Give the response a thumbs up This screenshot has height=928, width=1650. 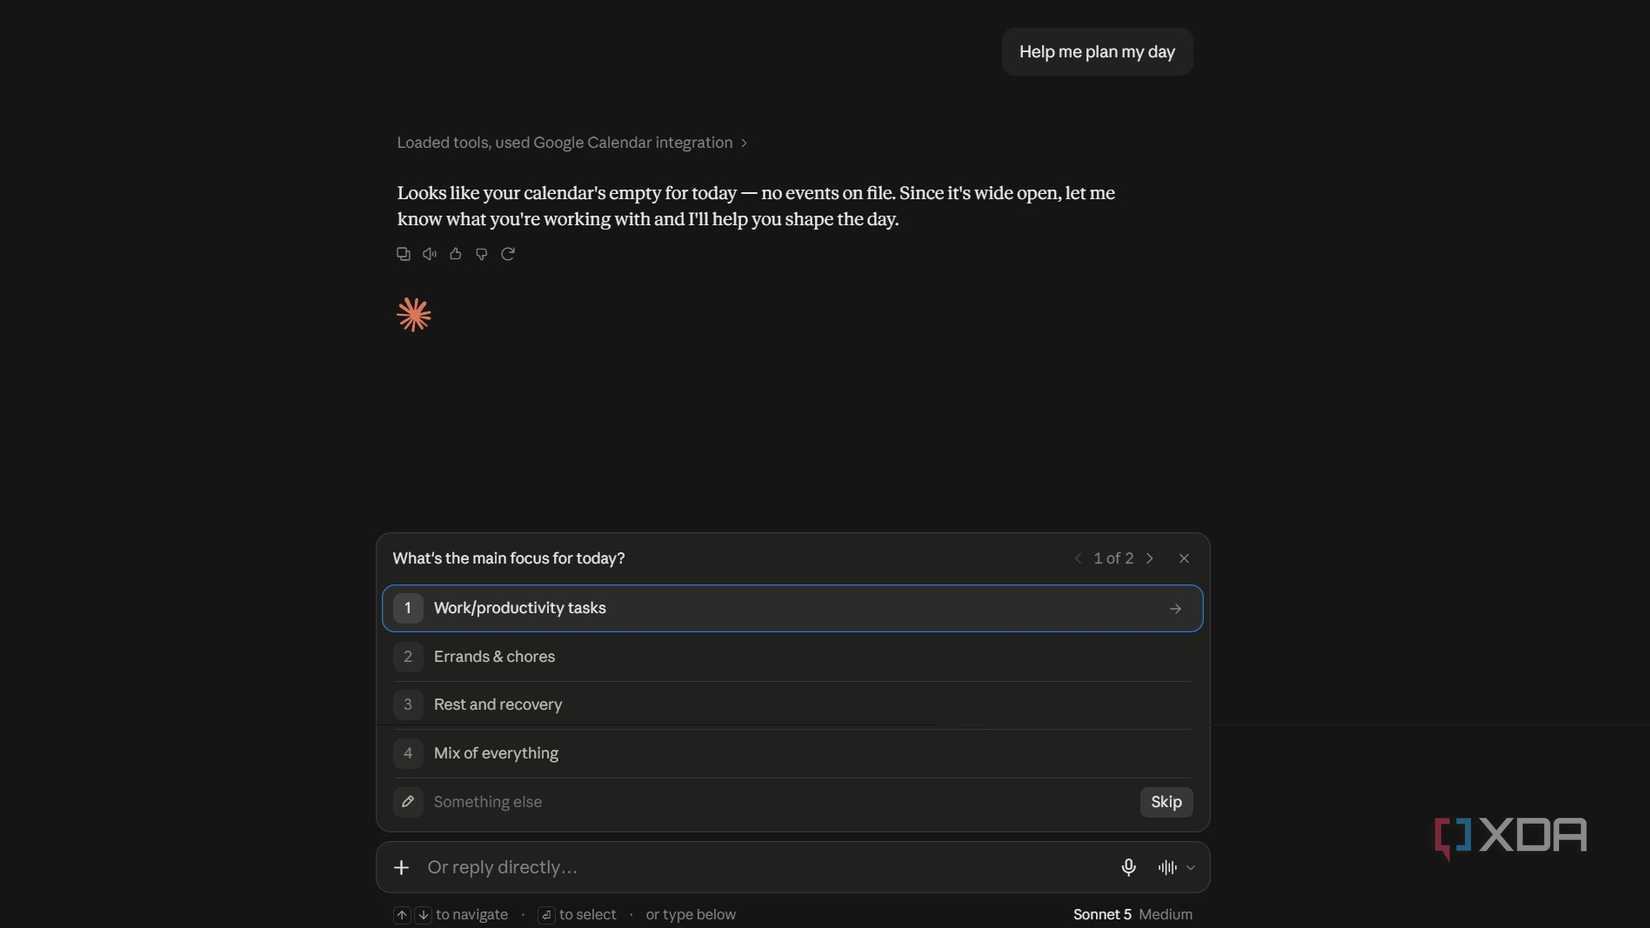click(x=455, y=254)
